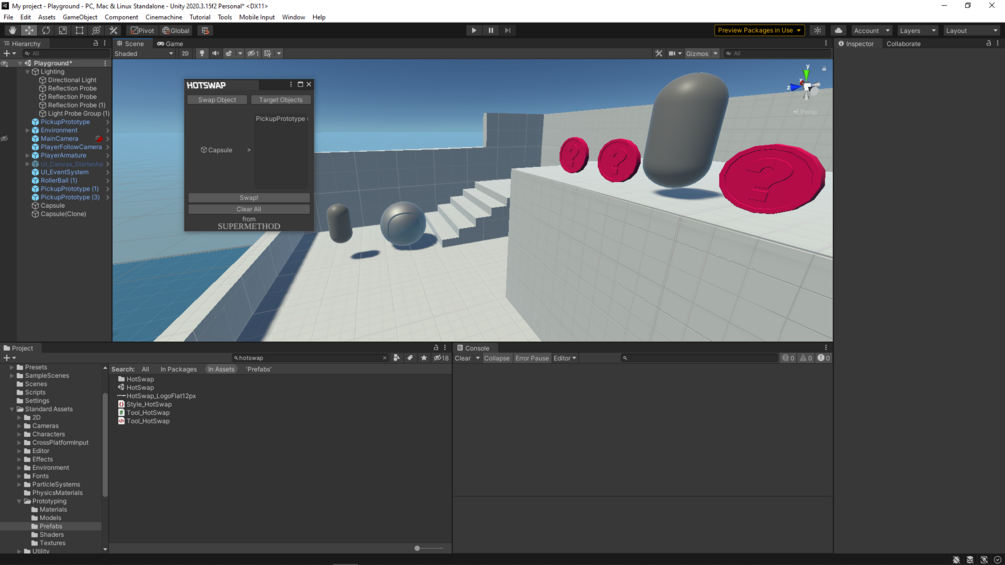Select the Rotate tool
Image resolution: width=1005 pixels, height=565 pixels.
click(x=46, y=30)
